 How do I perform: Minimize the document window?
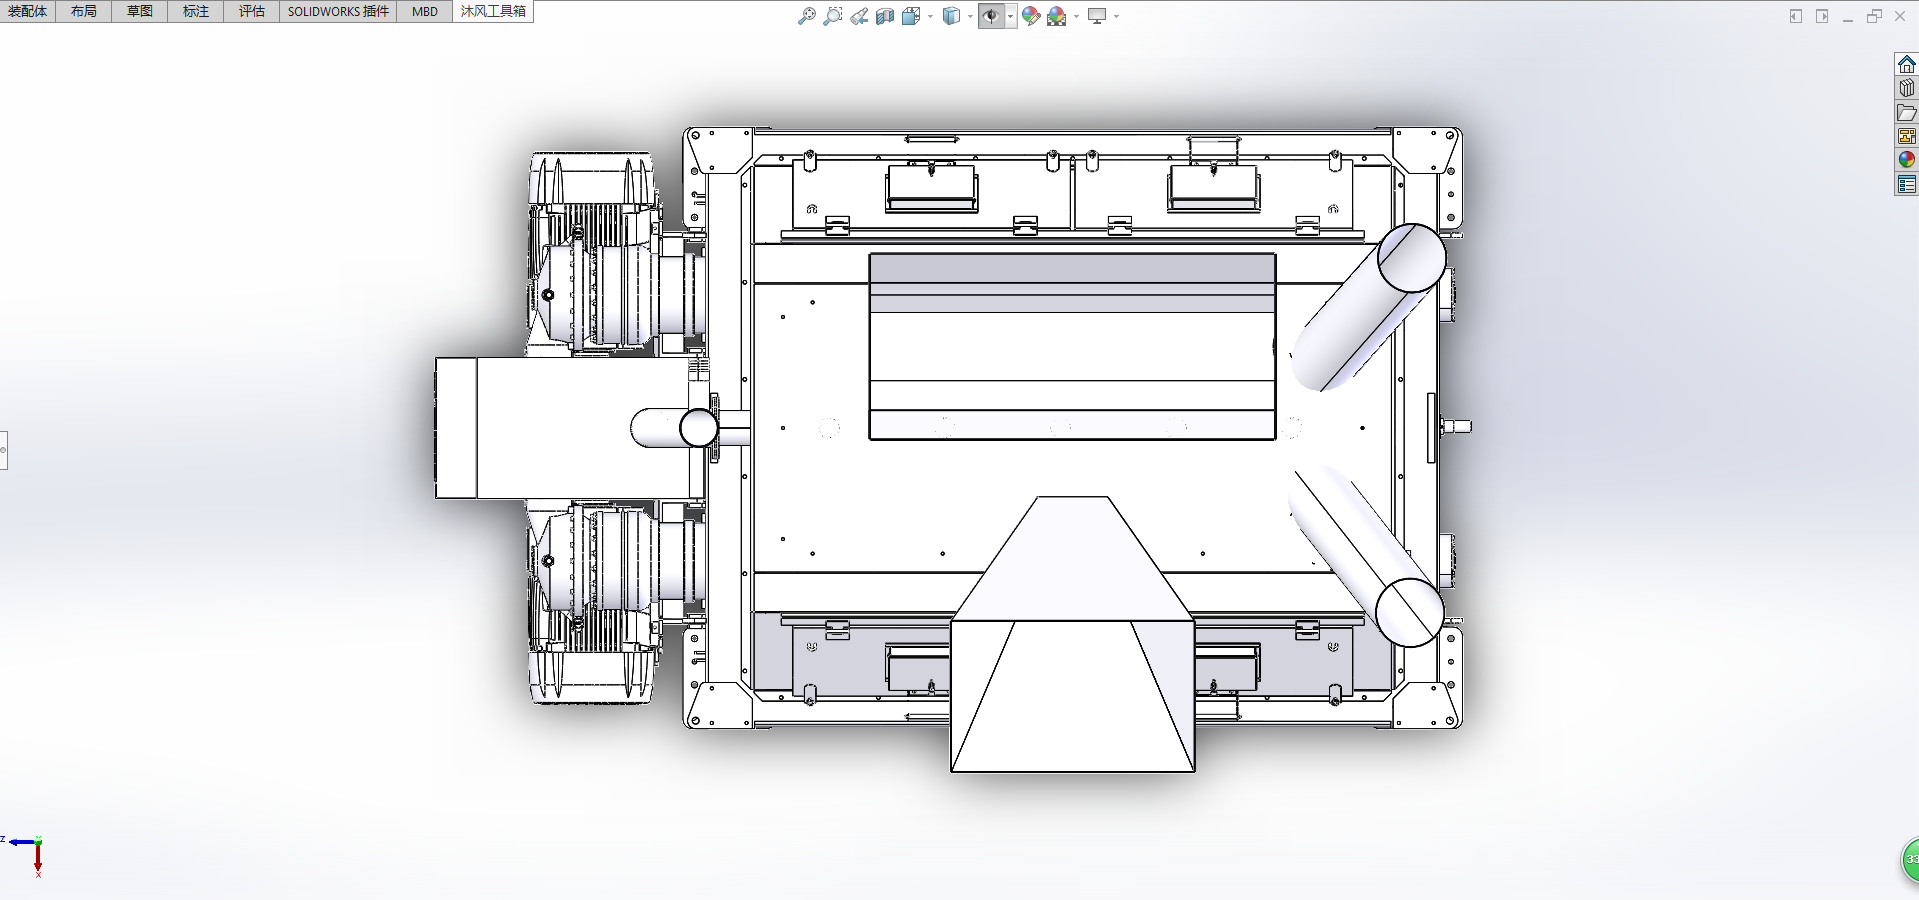(x=1848, y=17)
